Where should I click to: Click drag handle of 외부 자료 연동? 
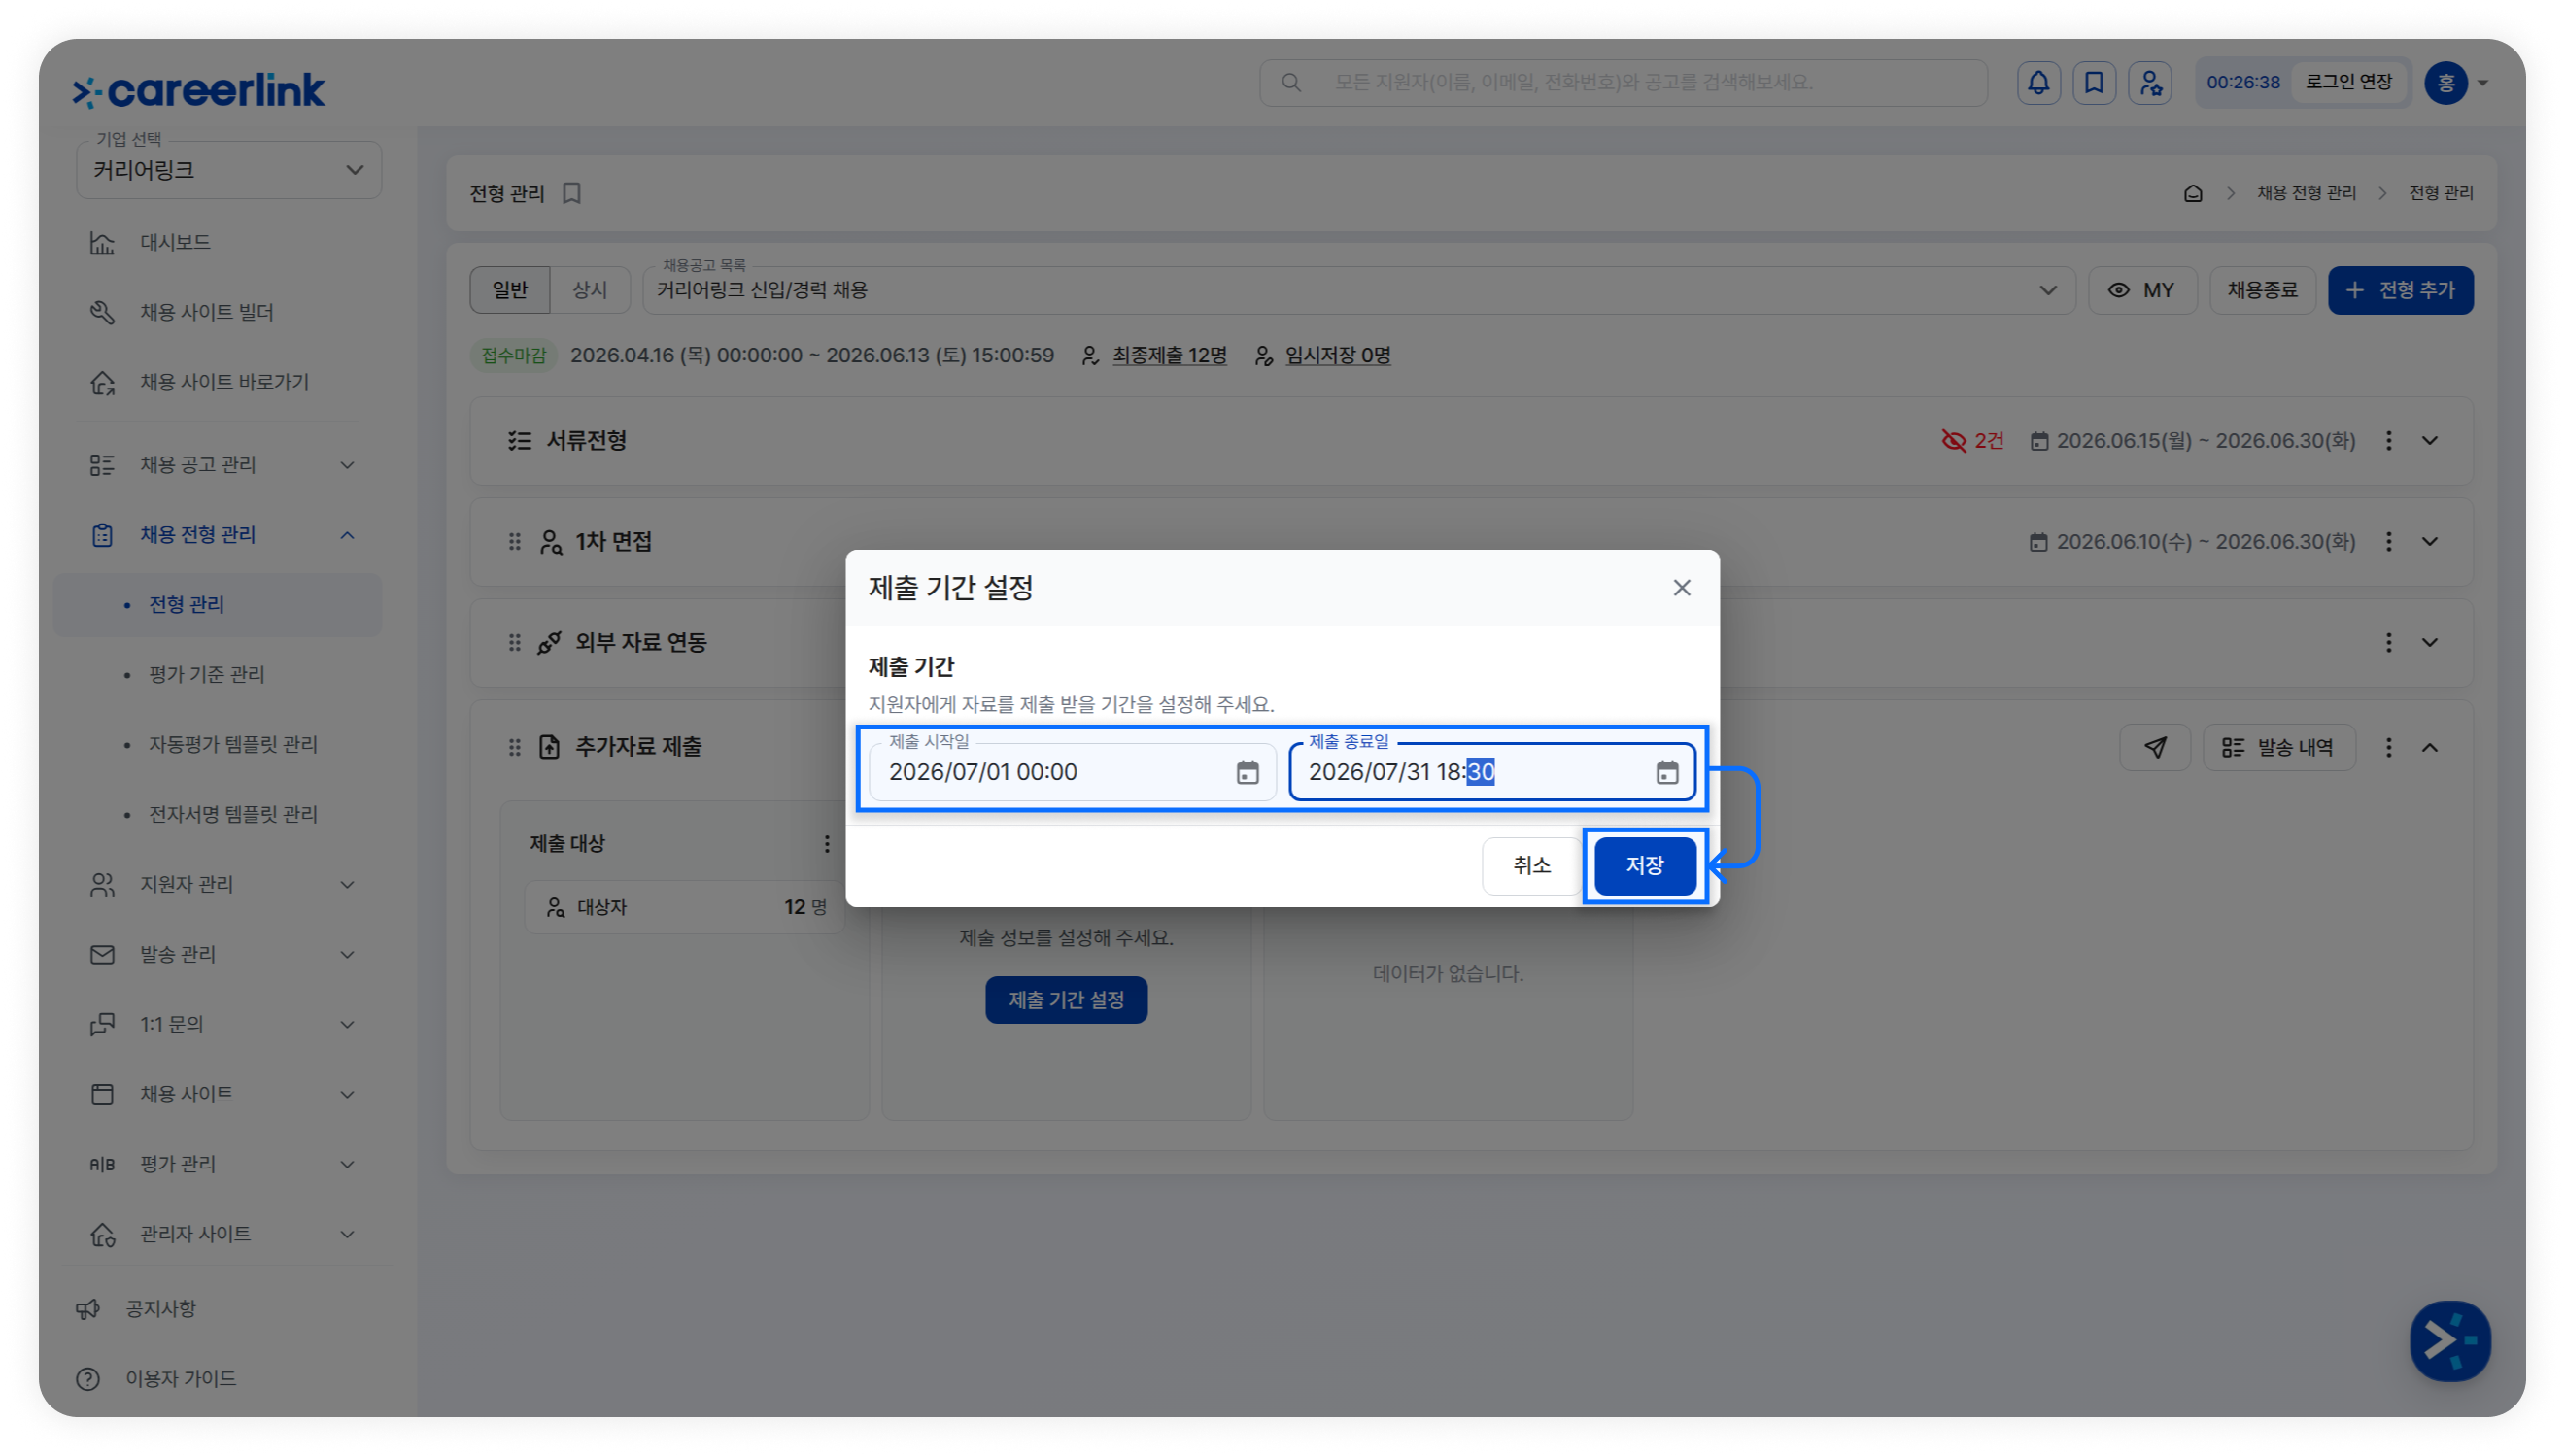[x=514, y=643]
